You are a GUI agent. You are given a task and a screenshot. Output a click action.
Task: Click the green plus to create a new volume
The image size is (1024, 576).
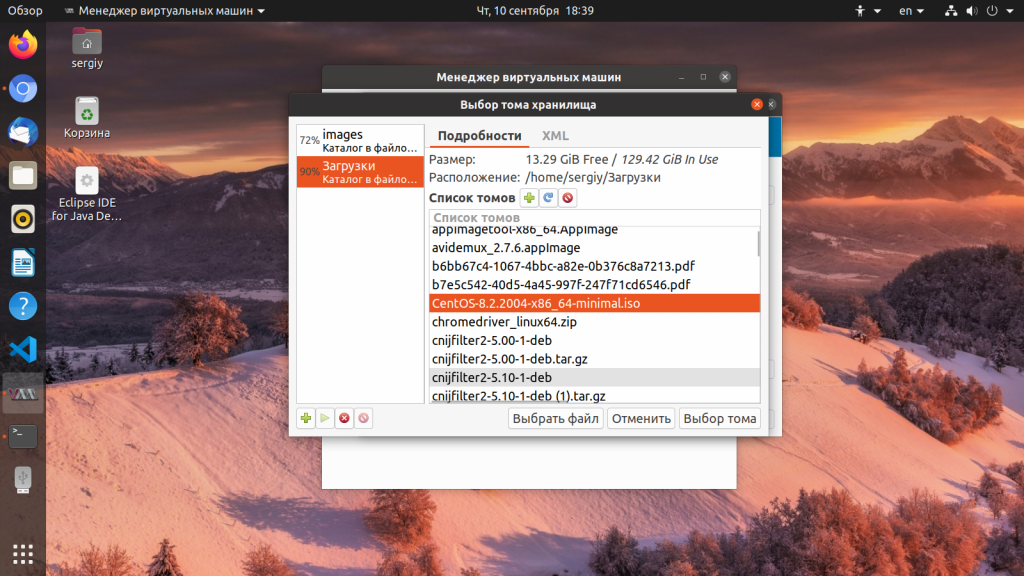point(529,198)
